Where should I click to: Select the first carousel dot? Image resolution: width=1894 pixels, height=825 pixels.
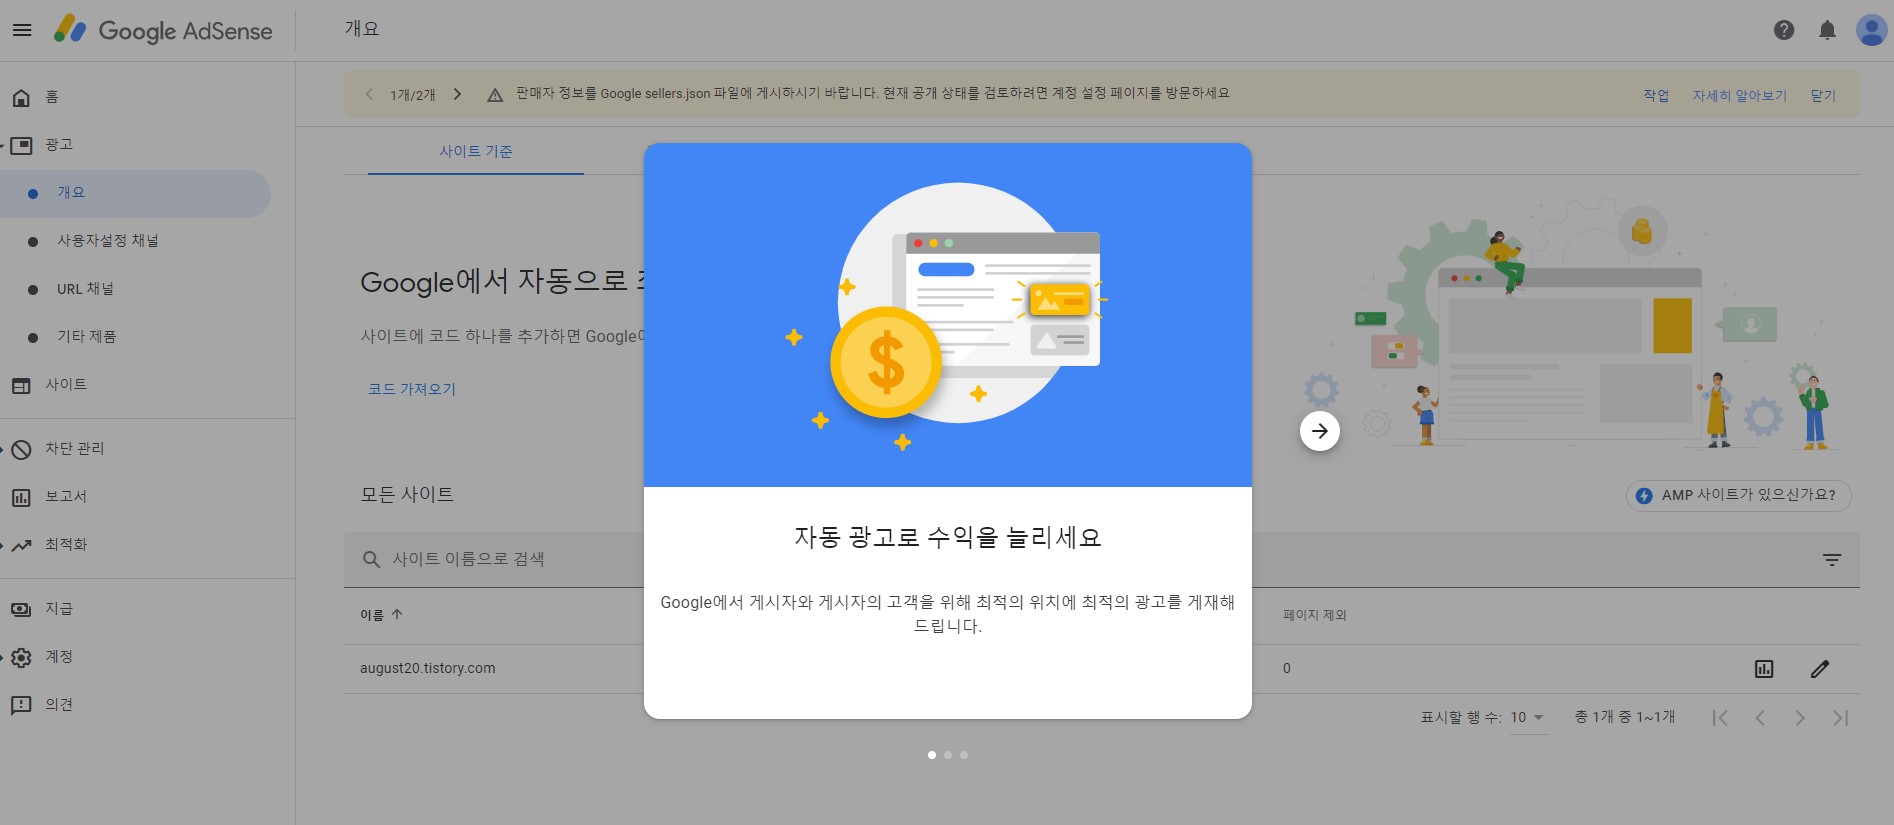click(x=932, y=755)
